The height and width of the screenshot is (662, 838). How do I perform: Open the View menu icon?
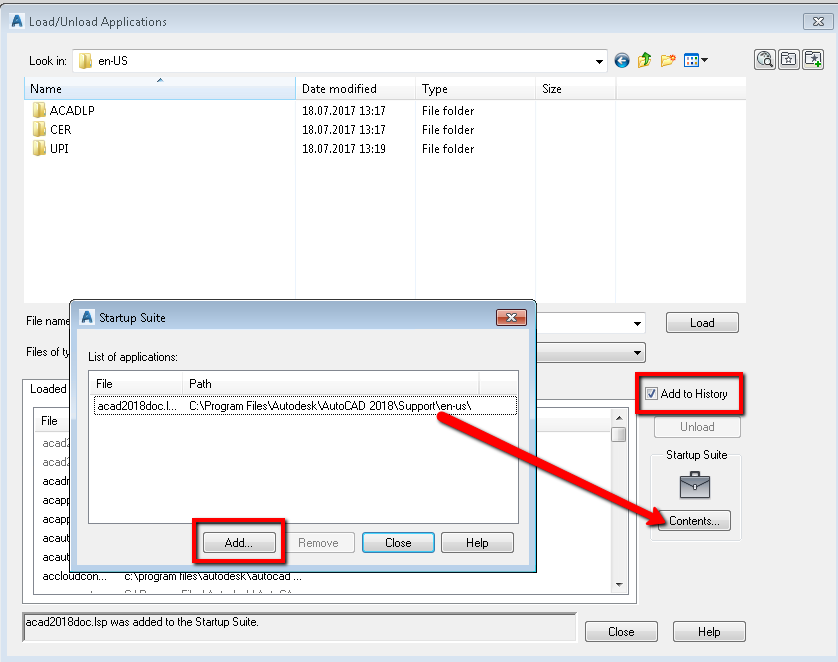pos(696,60)
